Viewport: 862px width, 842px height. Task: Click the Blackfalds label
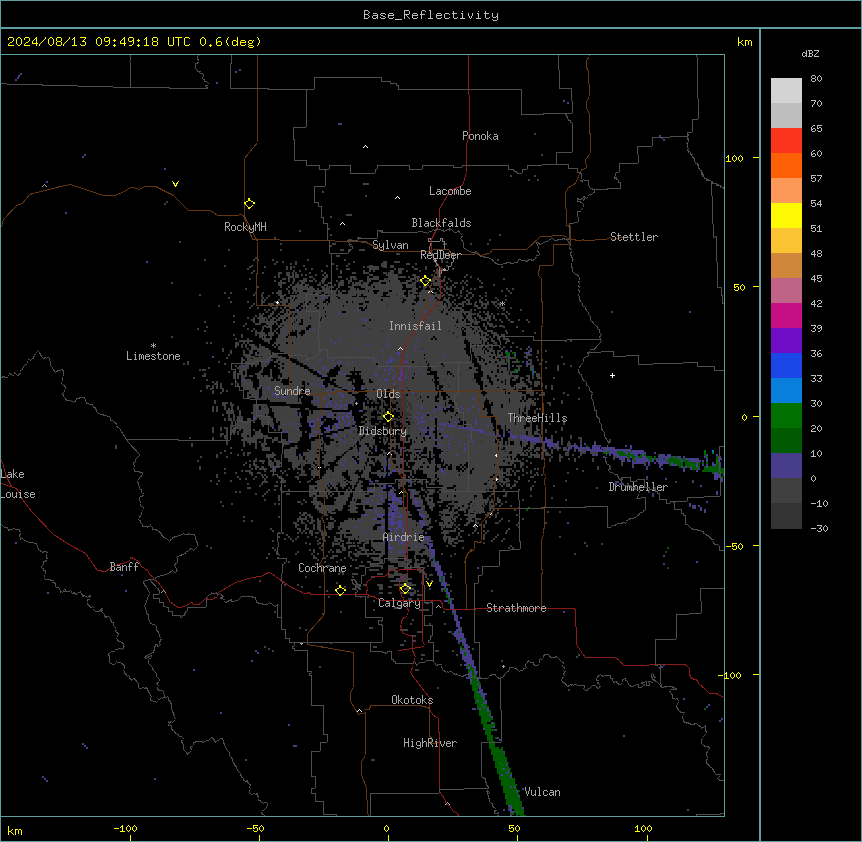(x=441, y=223)
